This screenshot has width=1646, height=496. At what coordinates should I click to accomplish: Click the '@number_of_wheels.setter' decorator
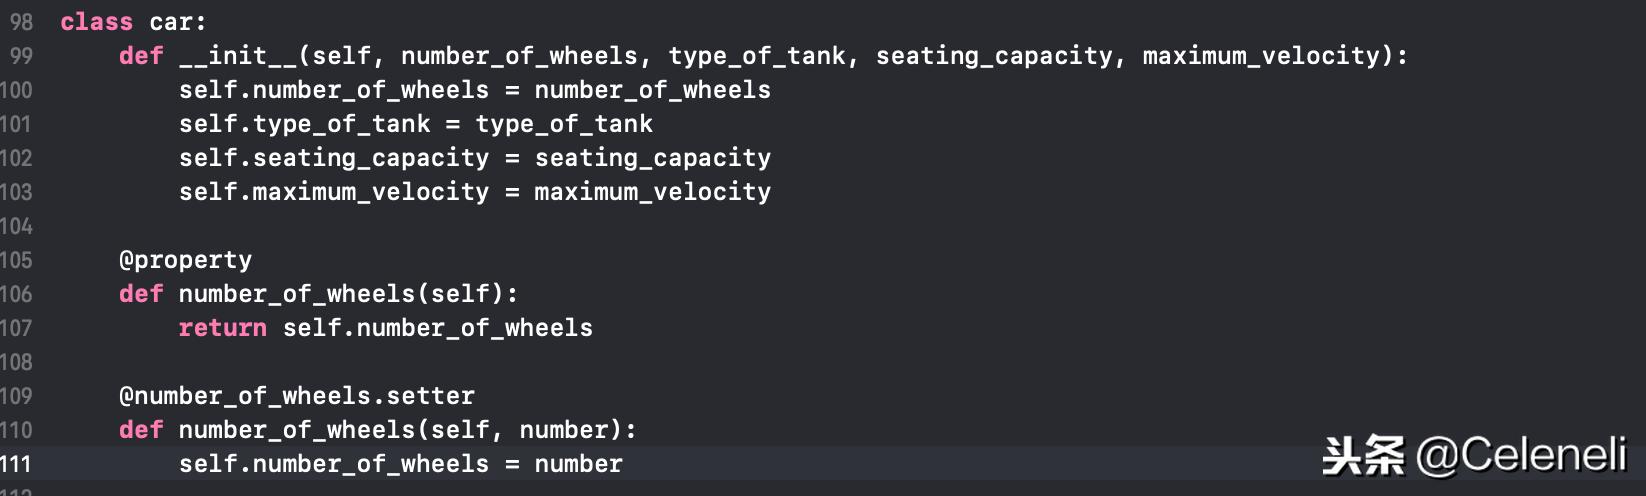(297, 396)
